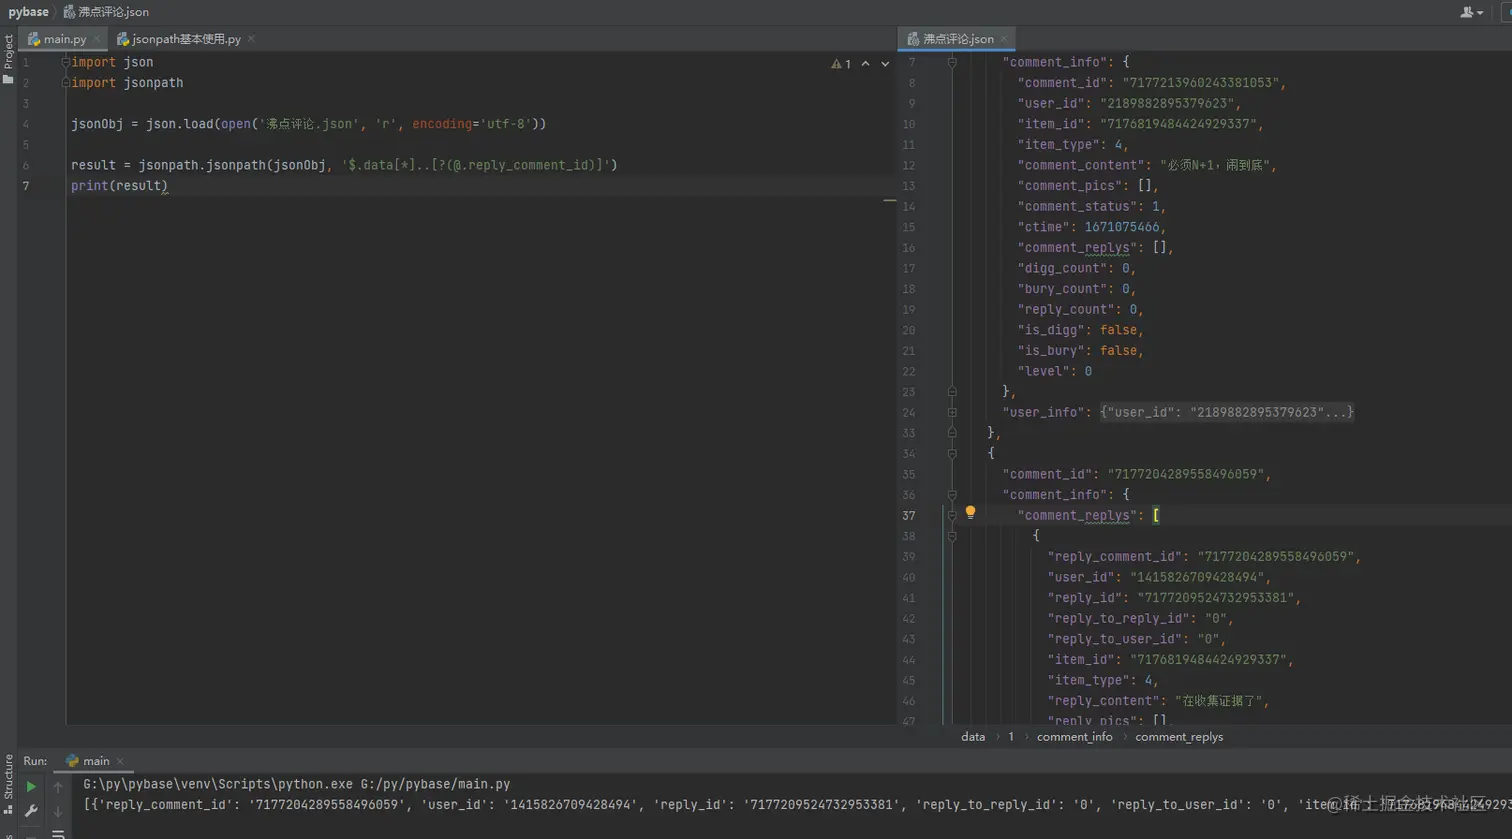
Task: Click the down arrow in Run panel
Action: tap(58, 811)
